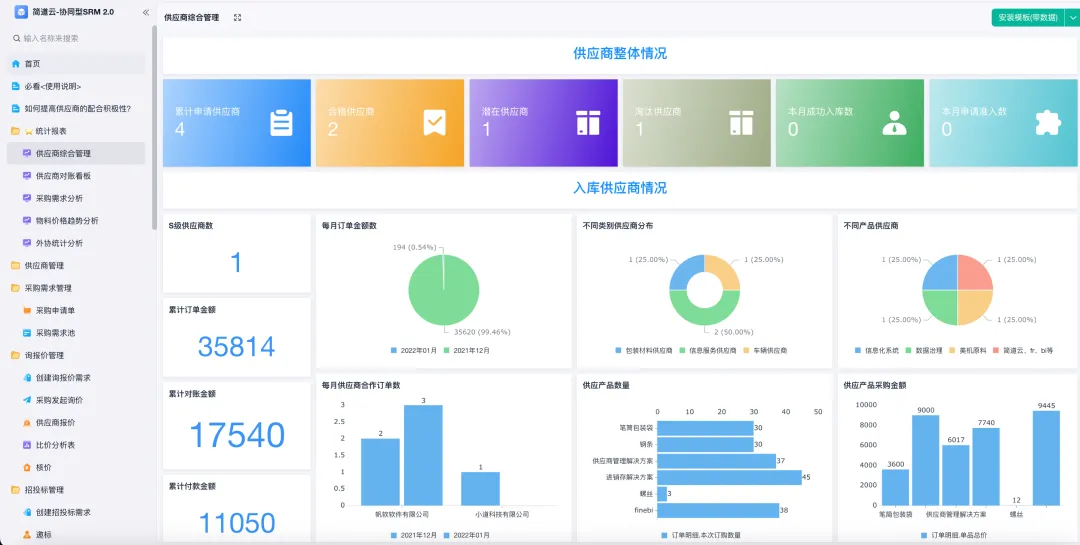This screenshot has width=1080, height=545.
Task: Toggle 信息服务供应商 legend entry
Action: (x=708, y=351)
